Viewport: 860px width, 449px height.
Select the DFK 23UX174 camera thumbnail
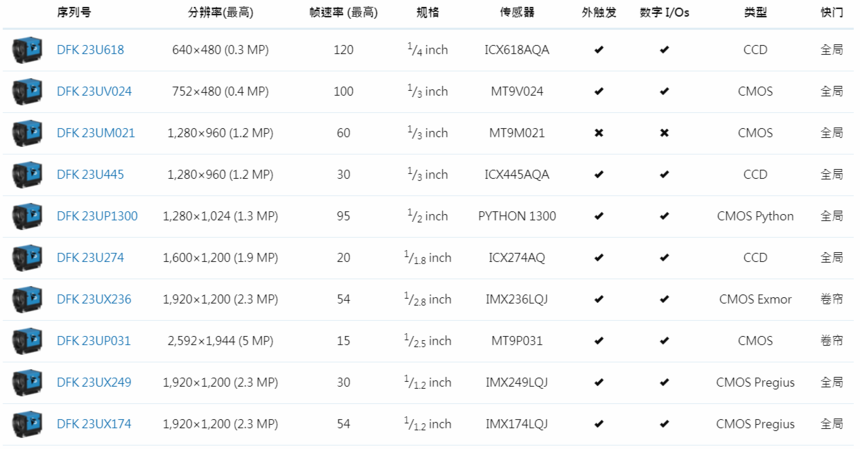pos(27,424)
